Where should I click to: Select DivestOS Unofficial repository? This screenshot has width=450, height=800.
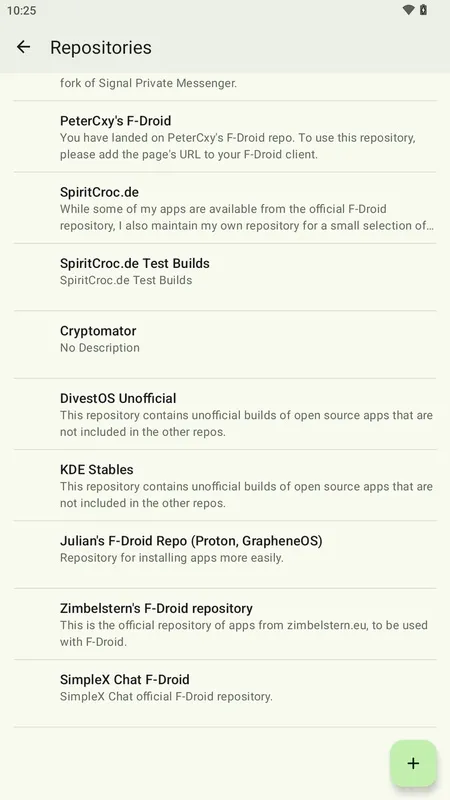click(225, 414)
